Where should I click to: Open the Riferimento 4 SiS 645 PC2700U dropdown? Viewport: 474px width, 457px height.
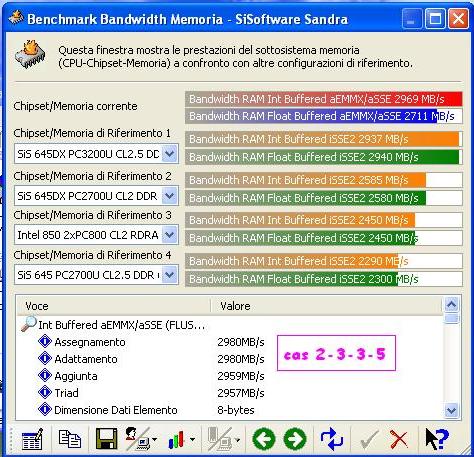pos(170,275)
